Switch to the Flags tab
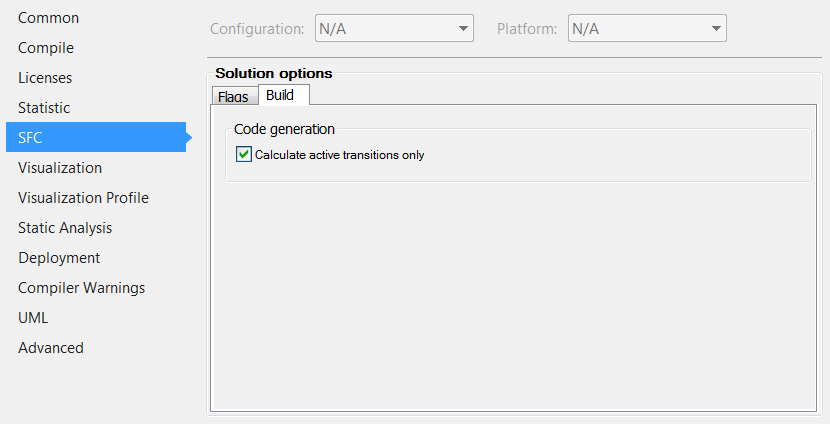Screen dimensions: 830x424 [233, 97]
